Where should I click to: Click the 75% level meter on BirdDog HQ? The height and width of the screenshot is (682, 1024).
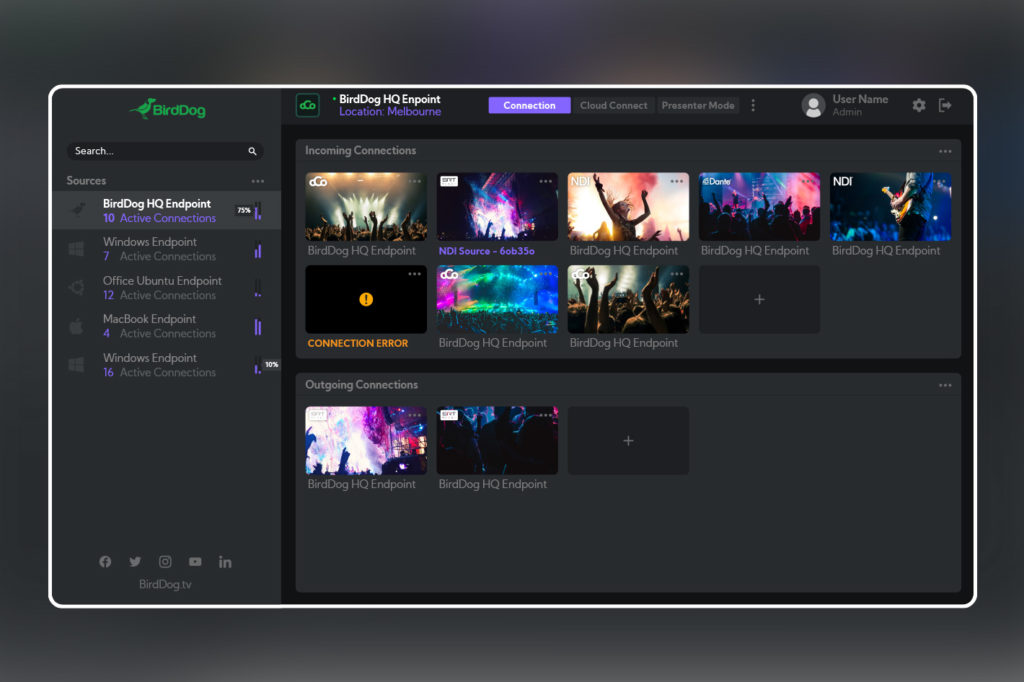point(258,210)
